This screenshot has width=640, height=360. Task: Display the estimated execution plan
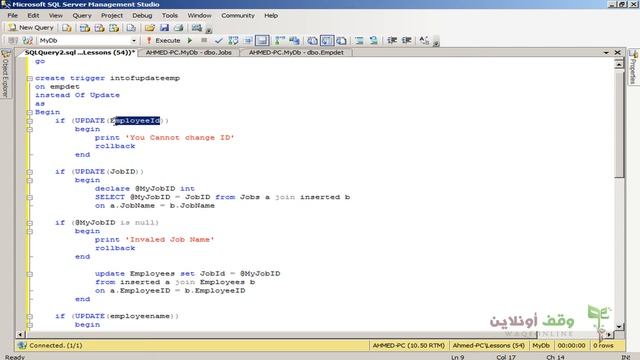click(x=233, y=40)
